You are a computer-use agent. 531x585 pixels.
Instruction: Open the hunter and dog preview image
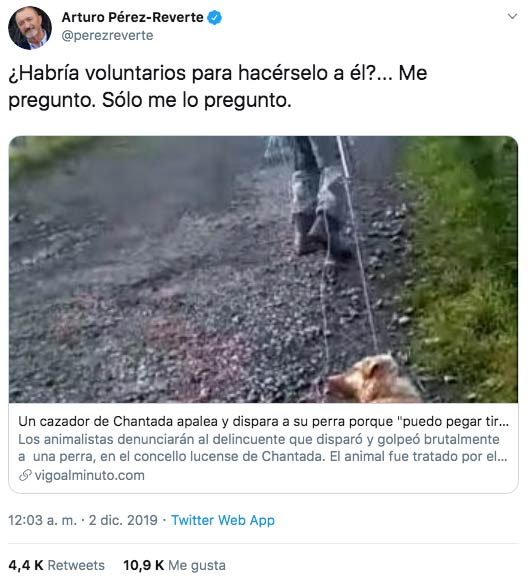coord(263,269)
